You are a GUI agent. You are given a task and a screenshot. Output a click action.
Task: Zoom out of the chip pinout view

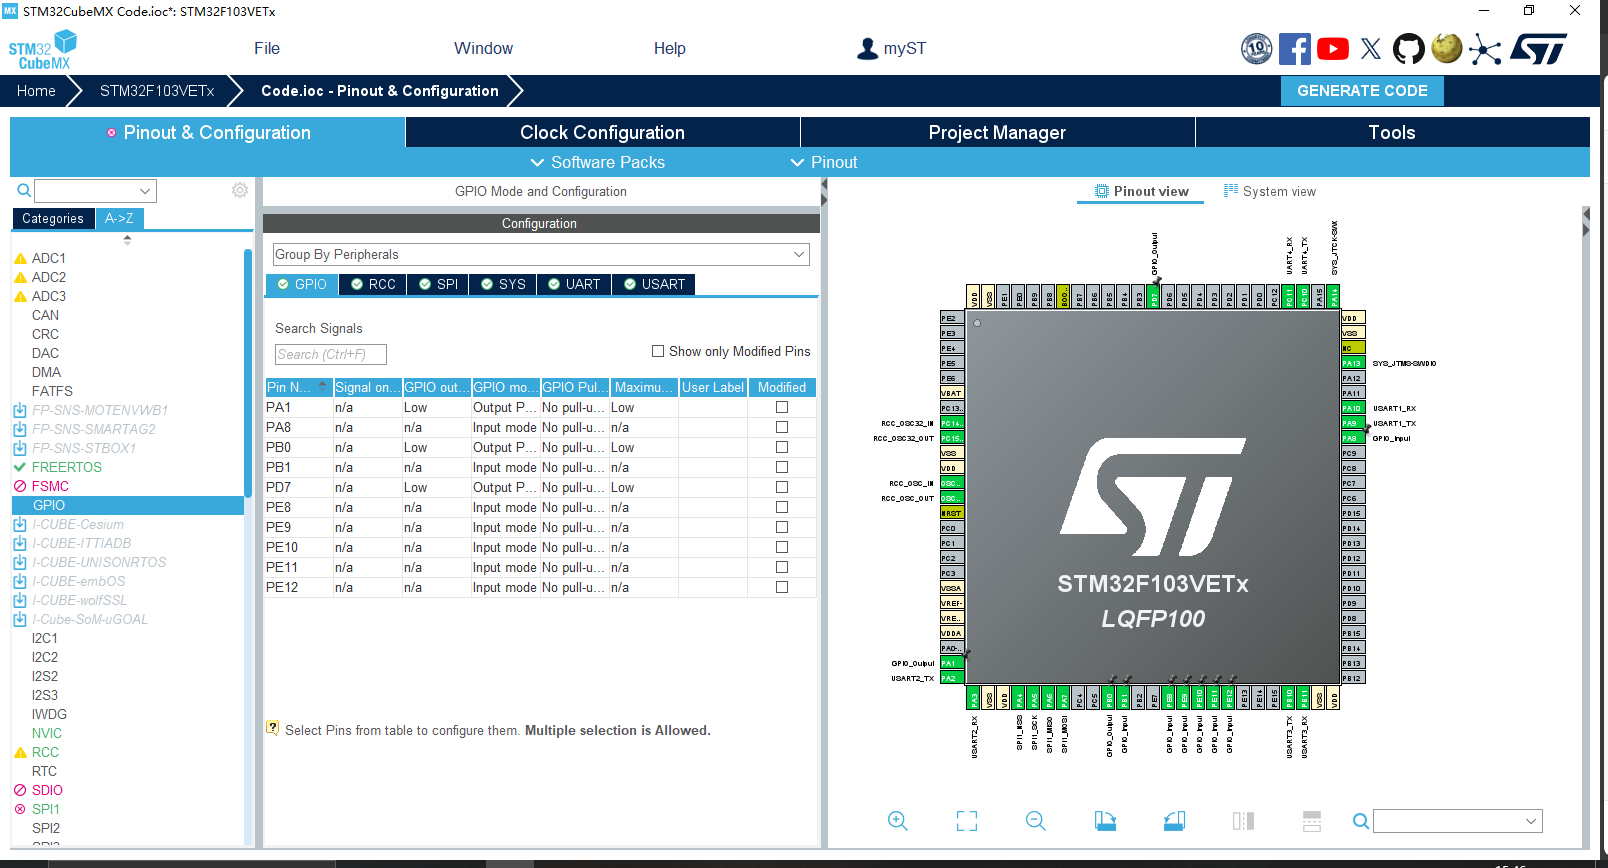point(1036,821)
